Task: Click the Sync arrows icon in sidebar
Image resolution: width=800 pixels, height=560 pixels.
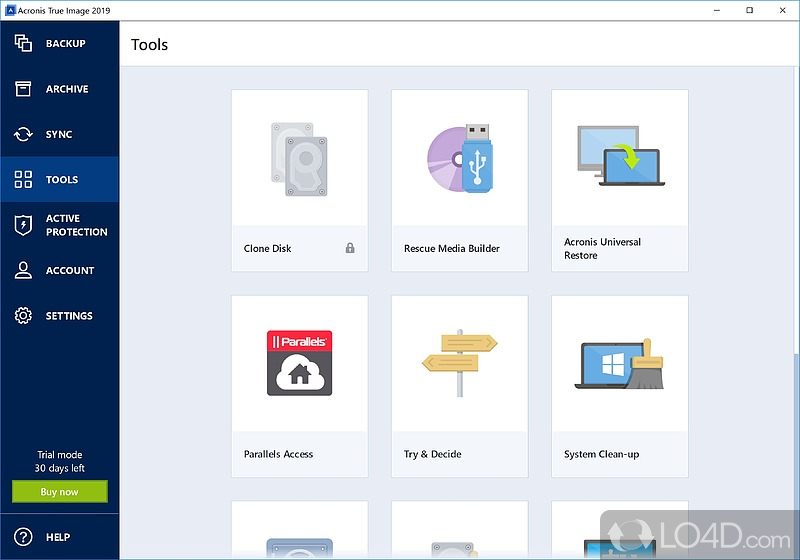Action: point(23,135)
